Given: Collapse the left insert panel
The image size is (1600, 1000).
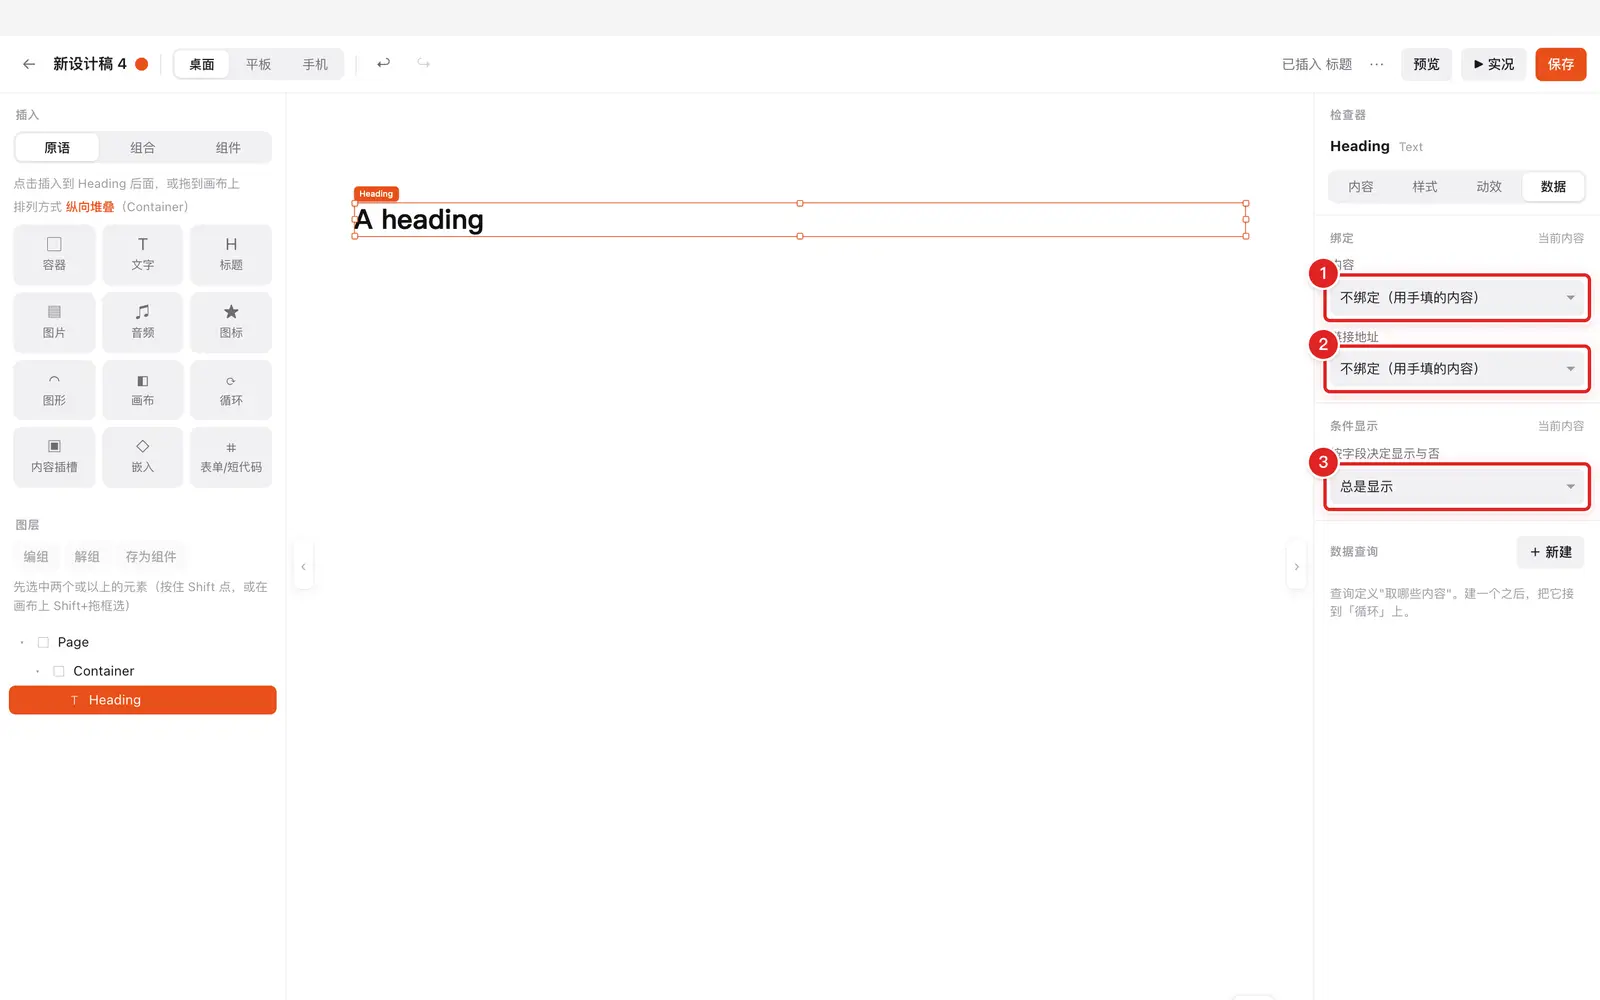Looking at the screenshot, I should (x=303, y=567).
